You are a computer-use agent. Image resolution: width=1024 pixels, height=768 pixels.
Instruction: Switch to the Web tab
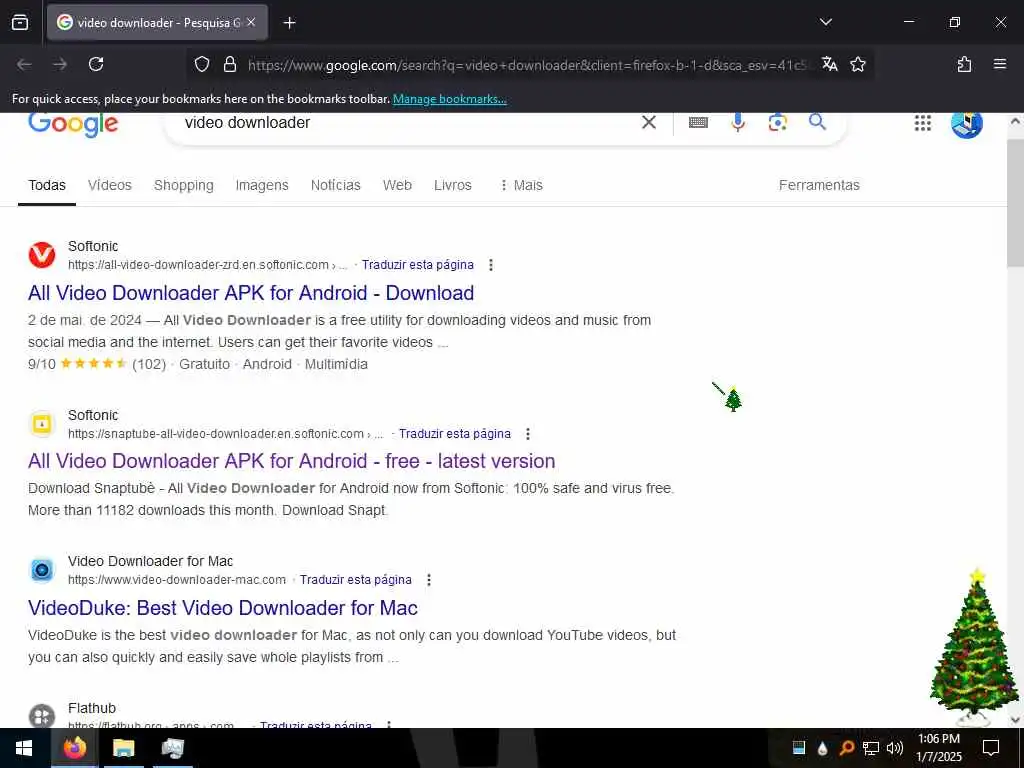point(397,185)
